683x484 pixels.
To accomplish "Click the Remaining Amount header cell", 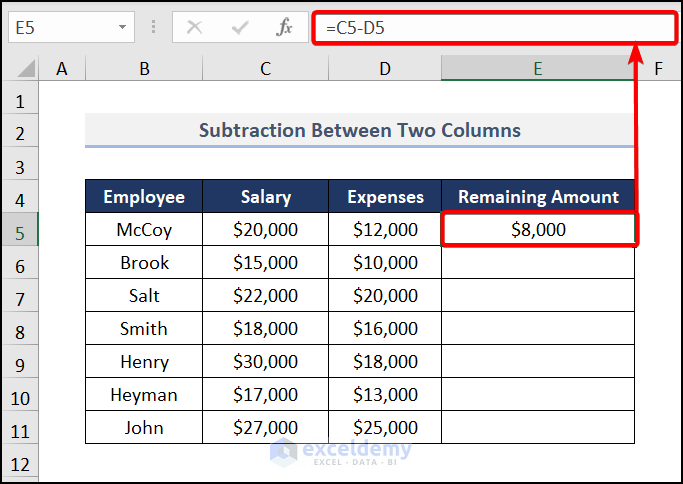I will [538, 197].
